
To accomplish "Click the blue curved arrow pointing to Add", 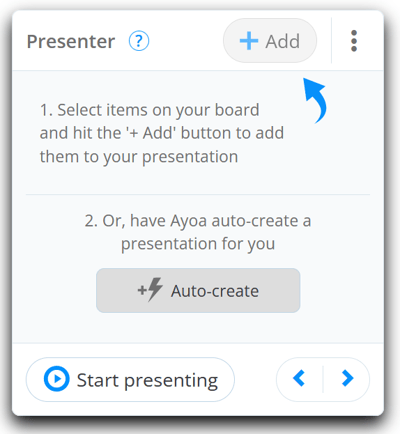I will click(315, 100).
